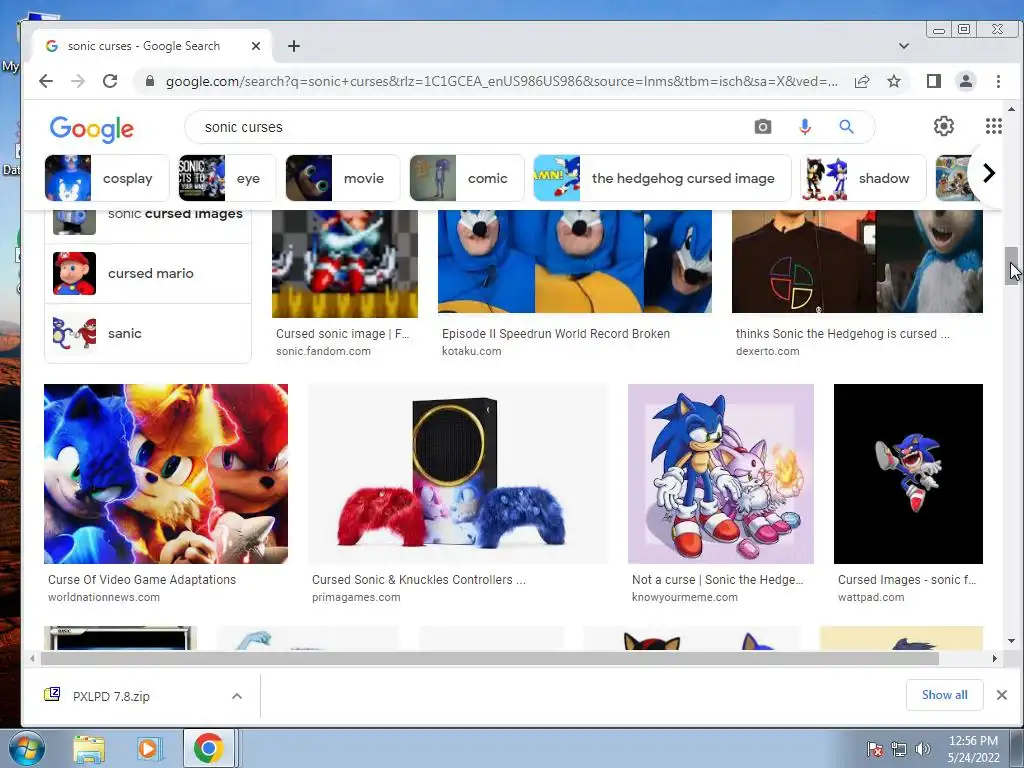Image resolution: width=1024 pixels, height=768 pixels.
Task: Open the downloaded PXLPD 7.8.zip file
Action: [x=111, y=696]
